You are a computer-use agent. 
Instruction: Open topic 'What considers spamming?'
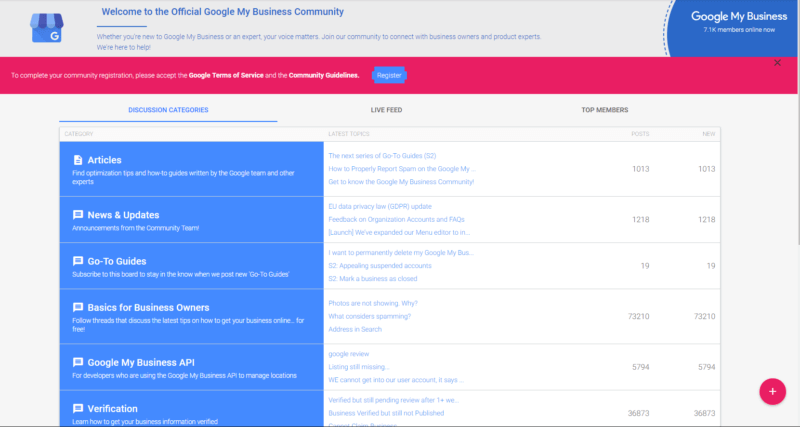click(369, 316)
